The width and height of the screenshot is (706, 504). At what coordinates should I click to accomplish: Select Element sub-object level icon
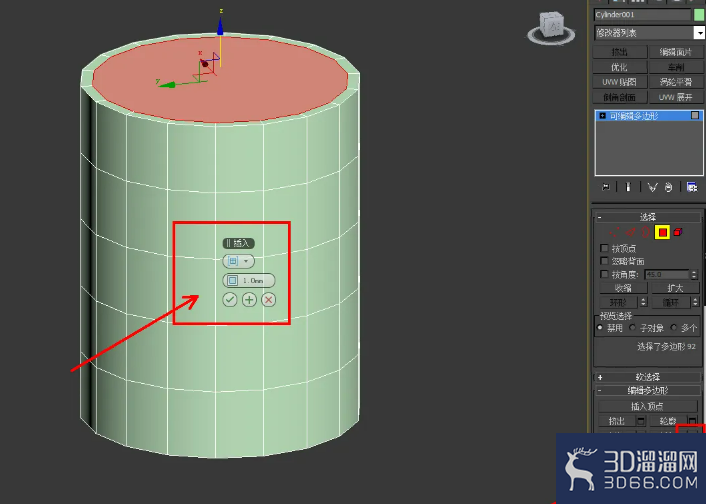(x=678, y=232)
